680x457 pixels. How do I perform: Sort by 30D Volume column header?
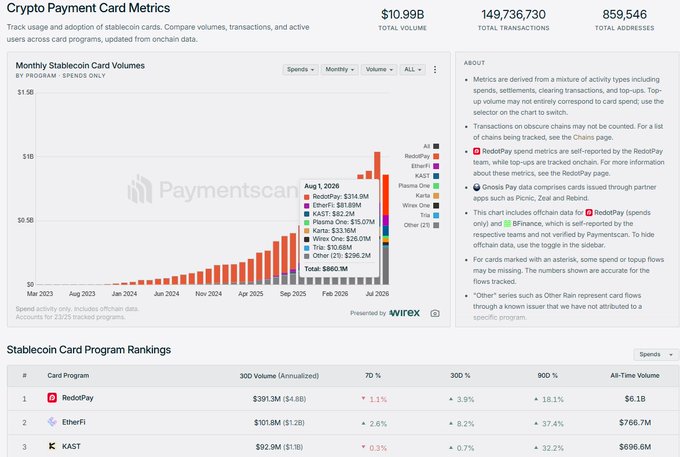coord(279,375)
